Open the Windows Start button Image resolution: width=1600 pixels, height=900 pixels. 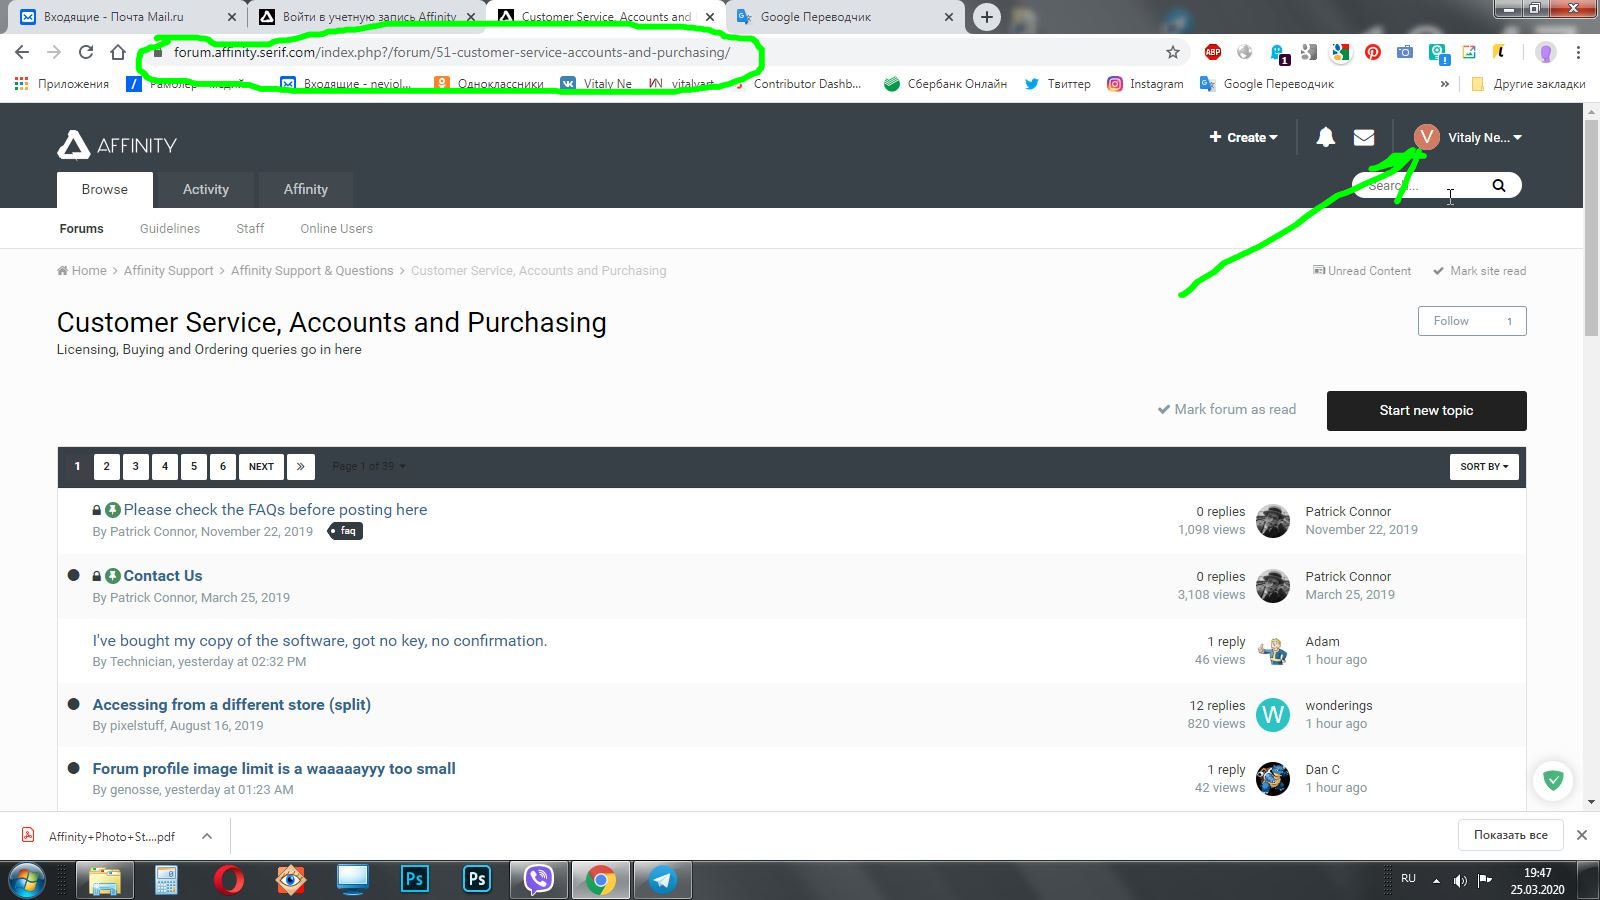pyautogui.click(x=27, y=880)
